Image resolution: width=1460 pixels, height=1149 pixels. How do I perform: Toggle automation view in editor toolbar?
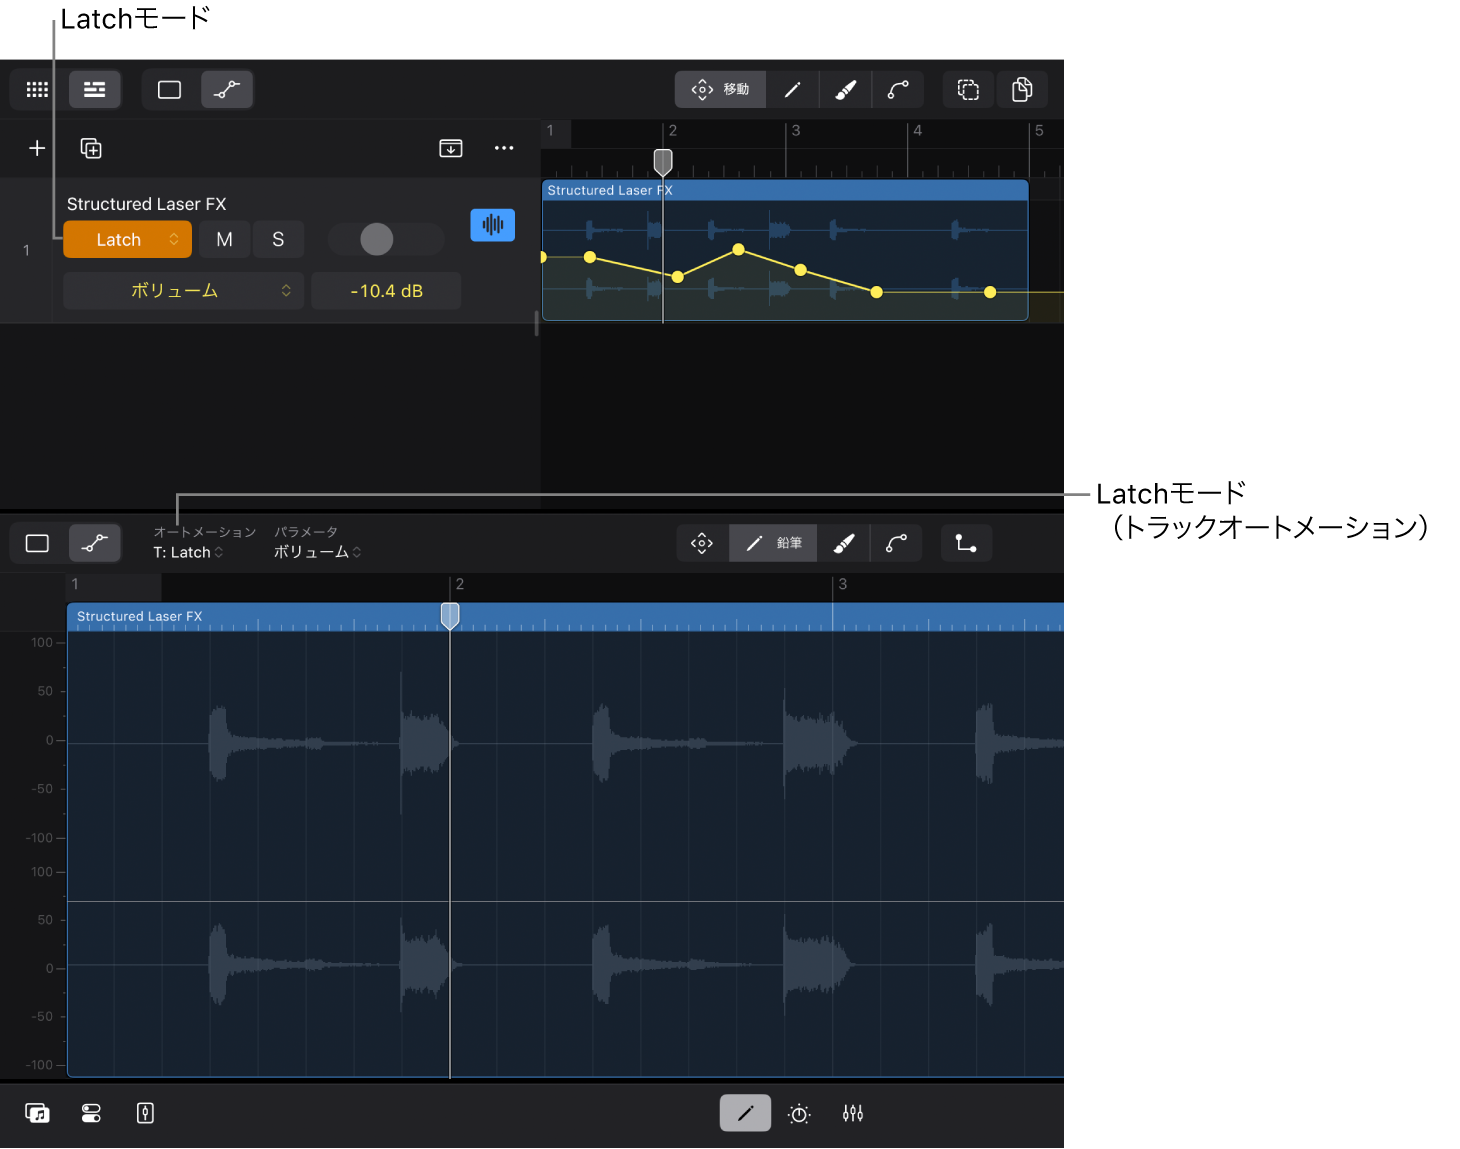coord(95,543)
